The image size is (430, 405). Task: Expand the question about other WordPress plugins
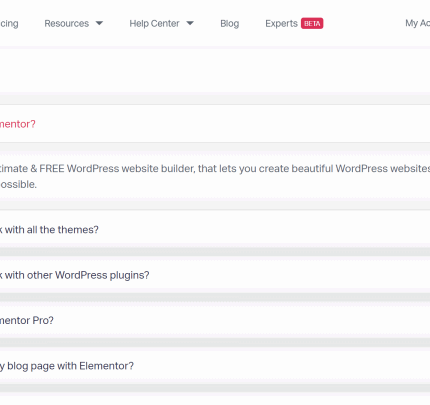pyautogui.click(x=215, y=275)
